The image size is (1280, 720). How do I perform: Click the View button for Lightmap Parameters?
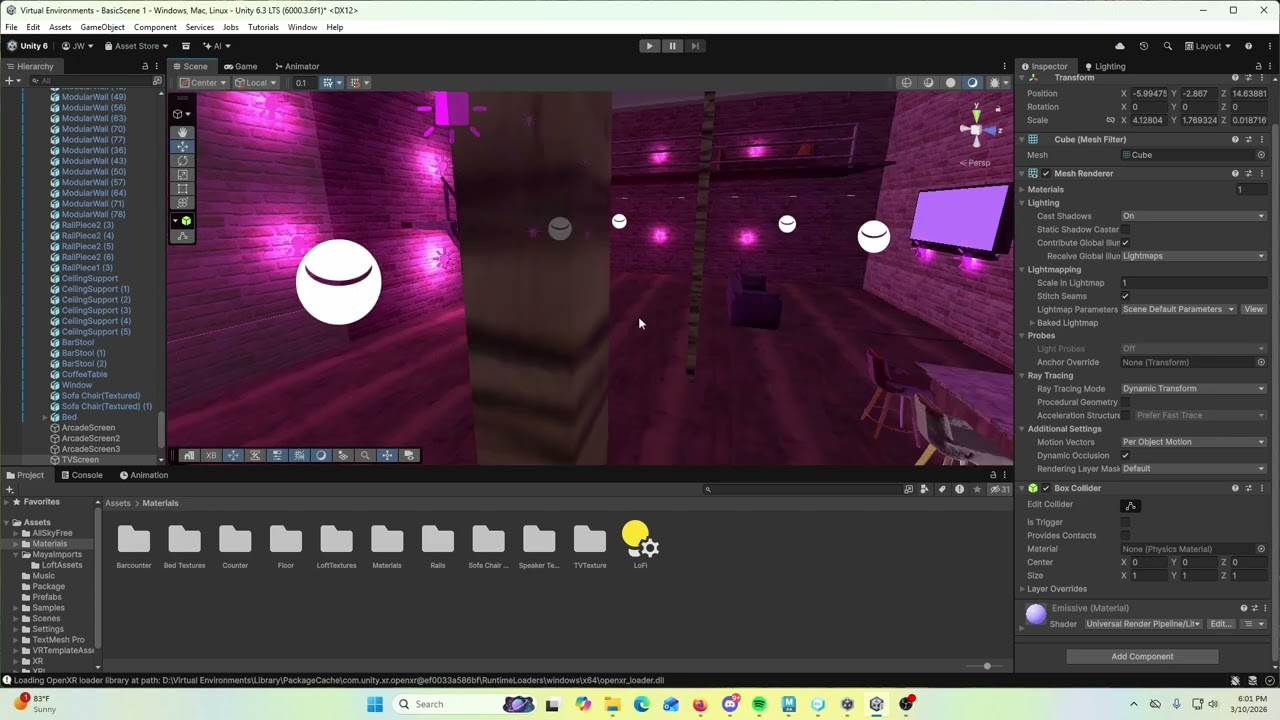tap(1253, 309)
